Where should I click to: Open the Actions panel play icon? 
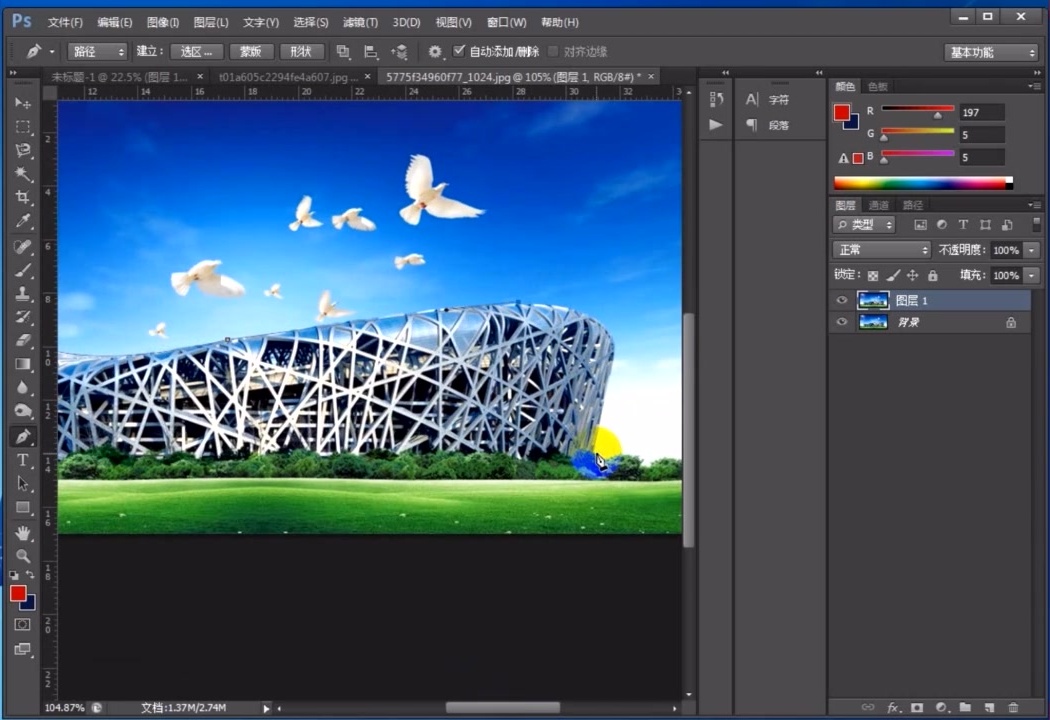pyautogui.click(x=716, y=125)
